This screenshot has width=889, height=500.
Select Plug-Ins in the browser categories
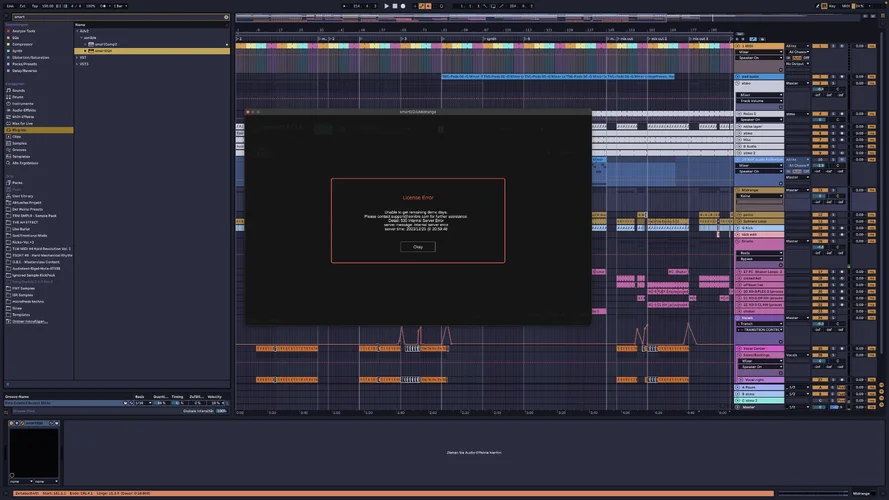point(20,130)
